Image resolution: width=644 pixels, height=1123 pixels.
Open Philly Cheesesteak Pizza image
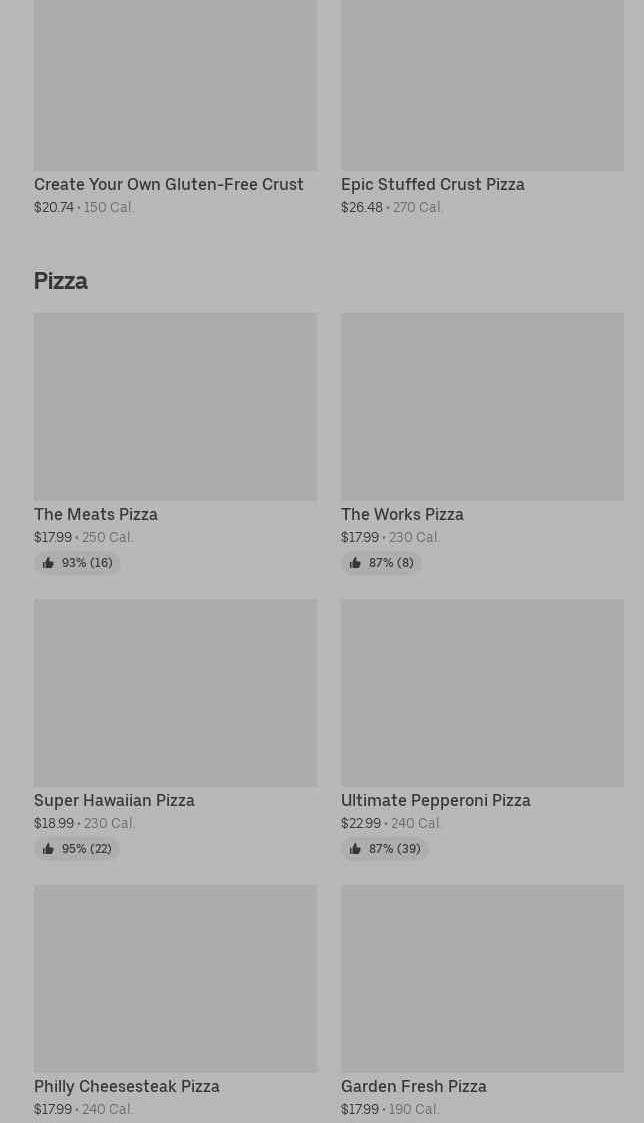click(175, 978)
